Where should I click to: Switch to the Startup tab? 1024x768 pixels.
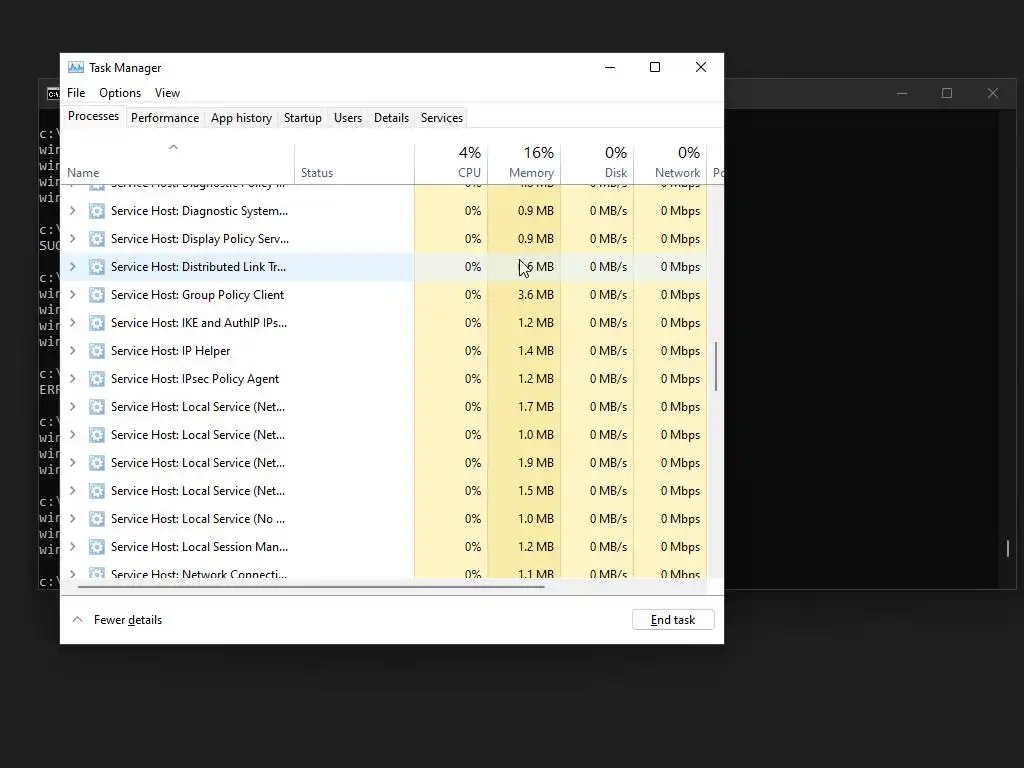coord(302,118)
